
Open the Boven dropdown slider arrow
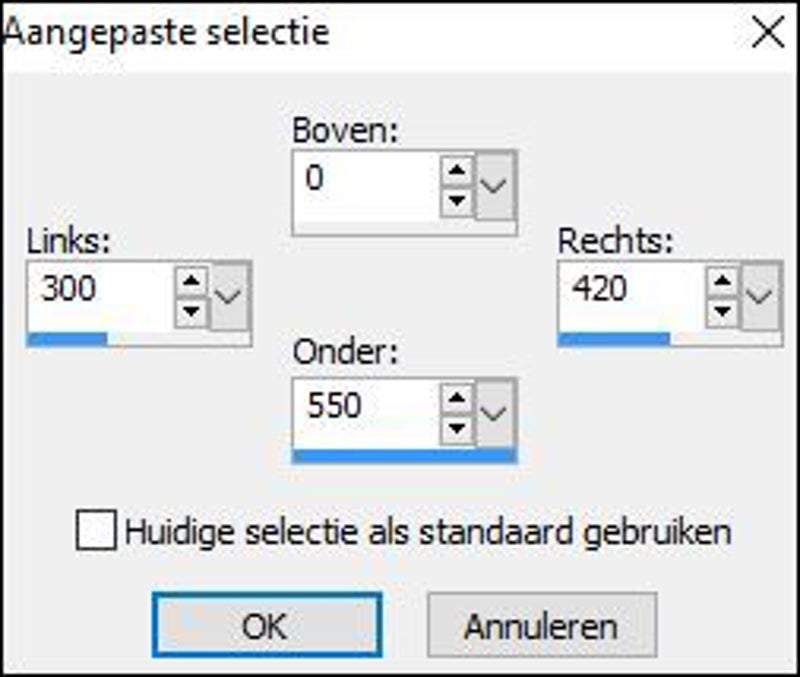pos(495,185)
